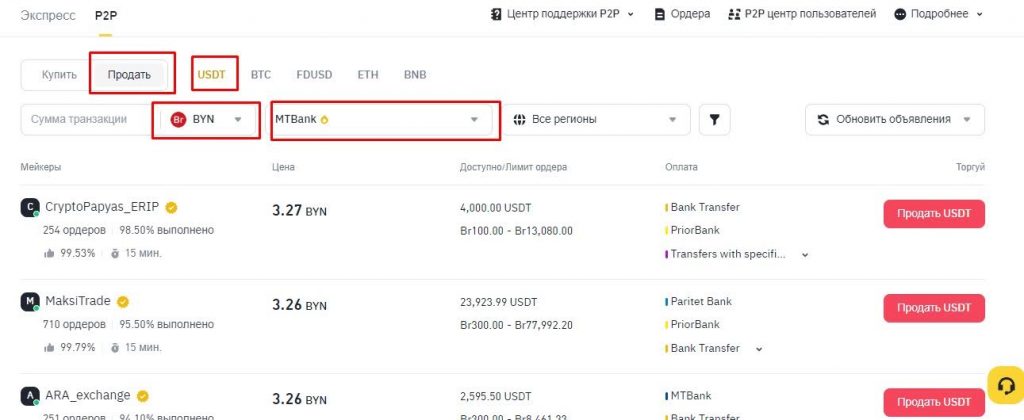1024x420 pixels.
Task: Open the ARA_exchange maker profile
Action: [88, 395]
